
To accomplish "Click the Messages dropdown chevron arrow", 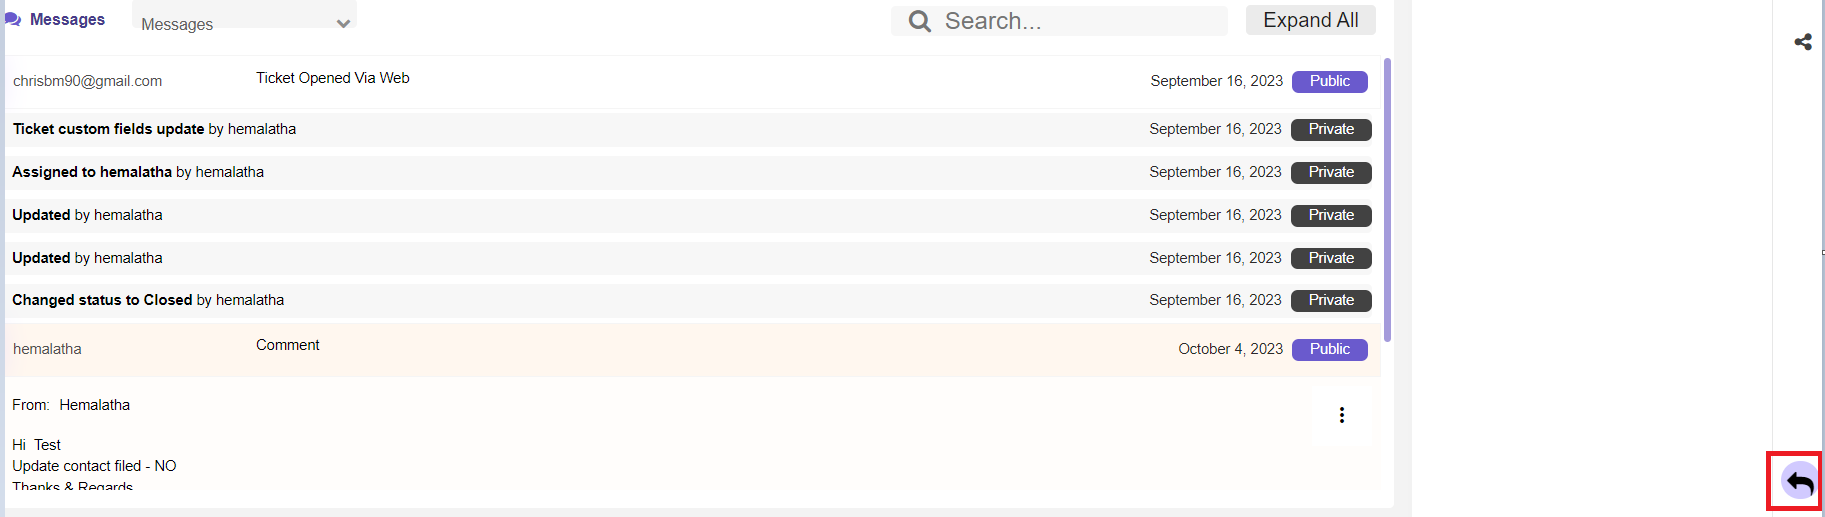I will click(x=343, y=24).
